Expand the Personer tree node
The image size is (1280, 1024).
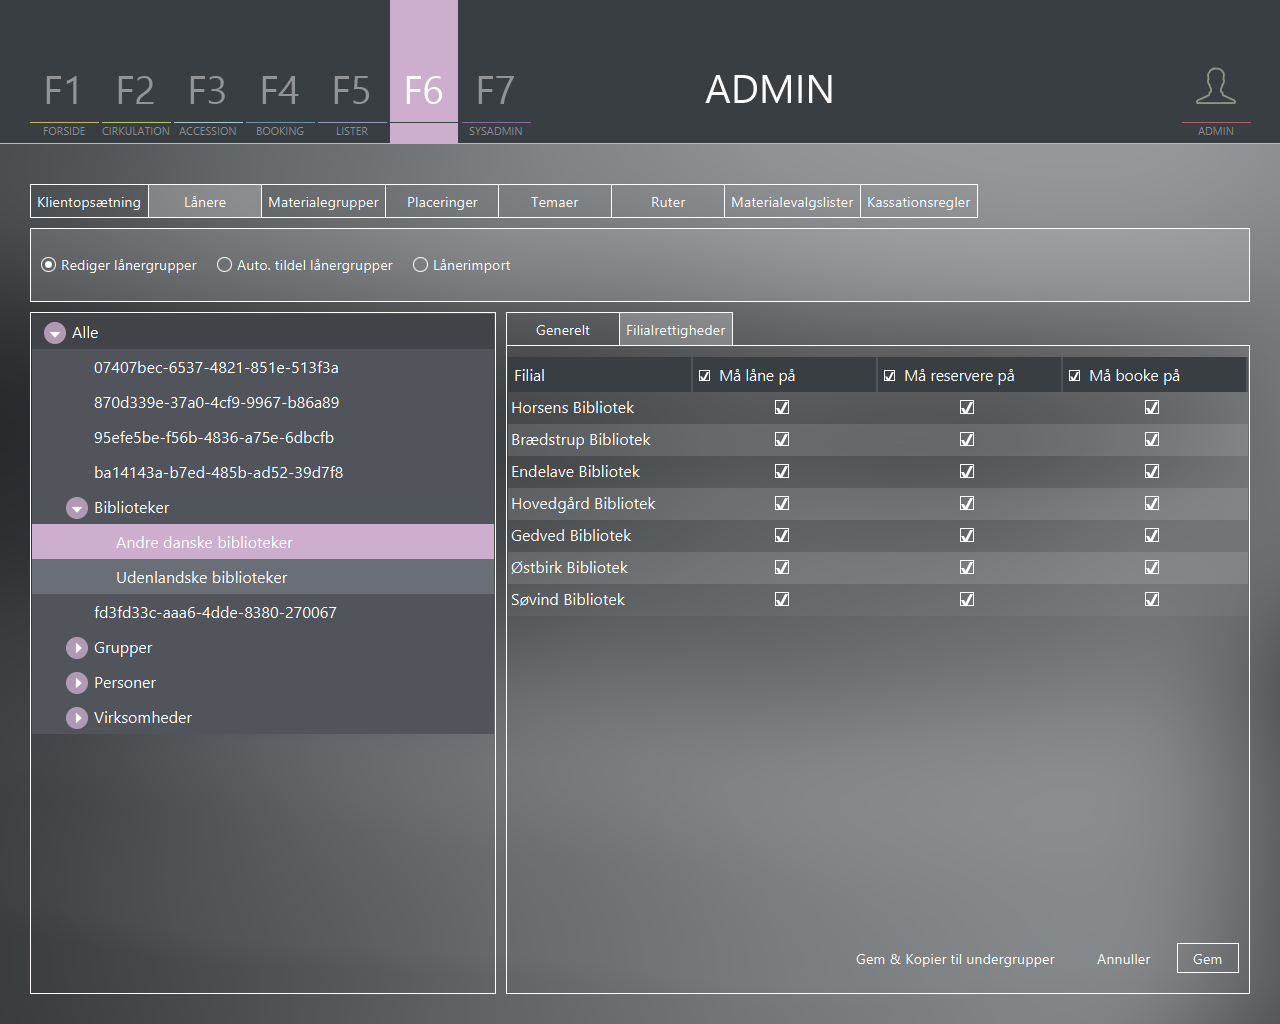tap(77, 683)
